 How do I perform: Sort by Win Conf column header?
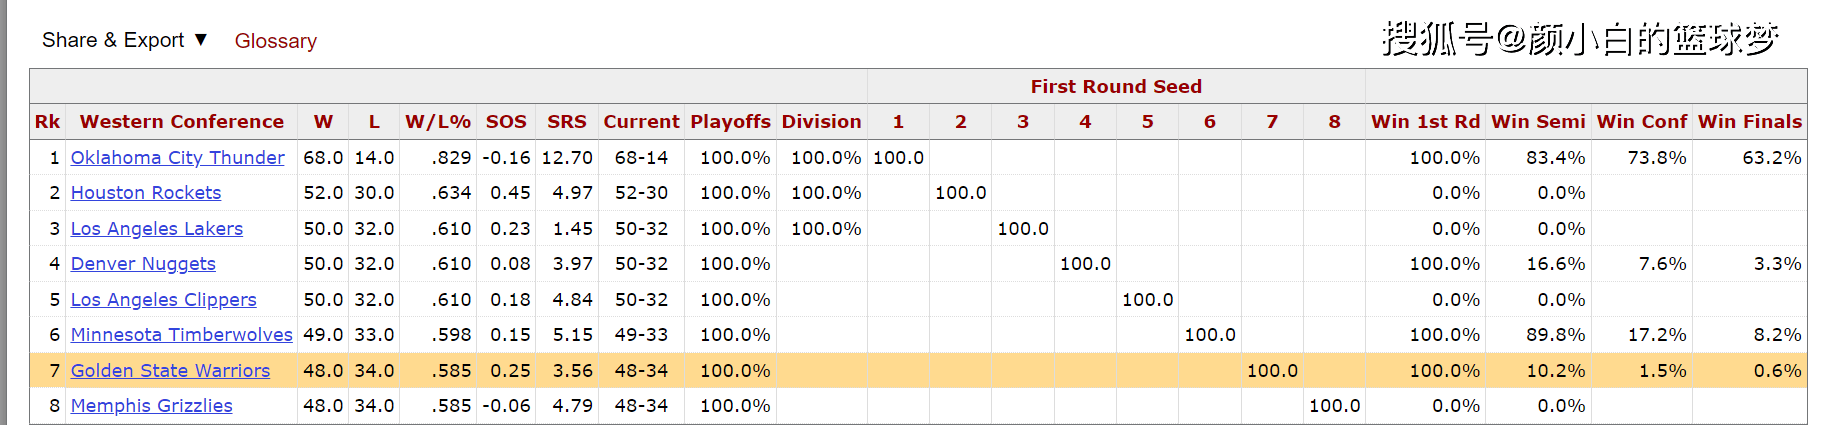click(1642, 121)
